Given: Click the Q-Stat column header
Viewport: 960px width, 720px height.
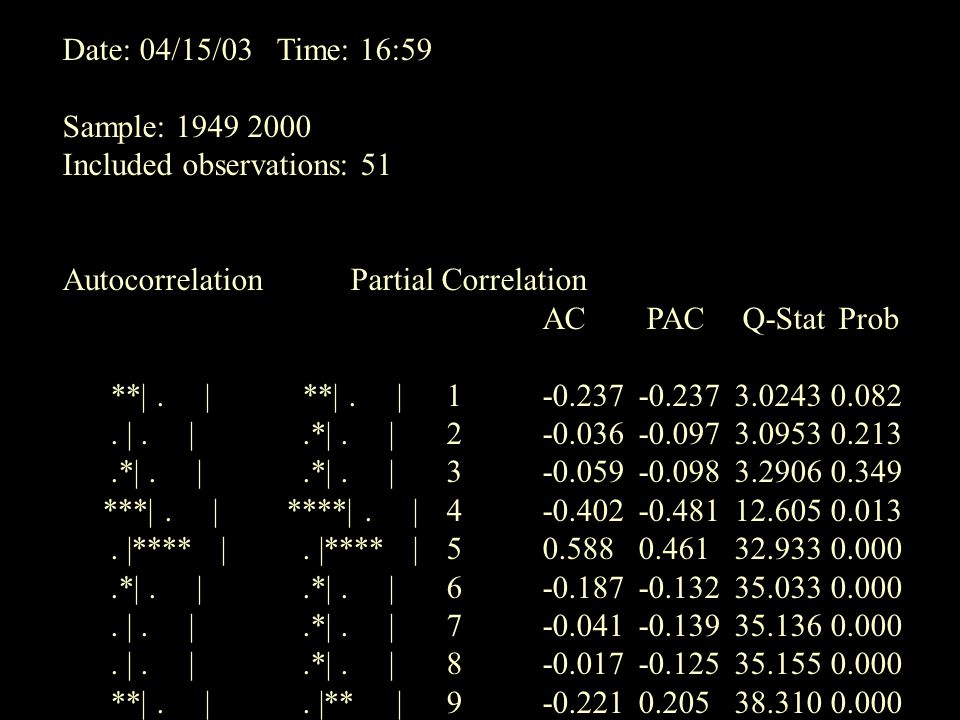Looking at the screenshot, I should (x=784, y=320).
